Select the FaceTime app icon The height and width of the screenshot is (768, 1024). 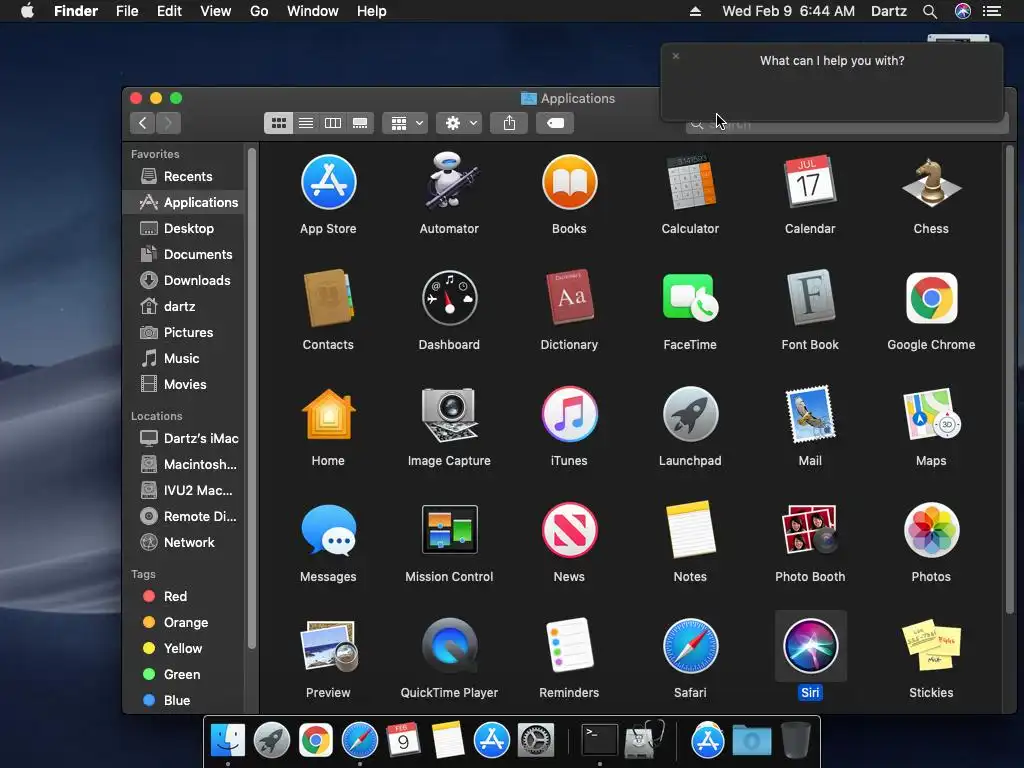[690, 298]
